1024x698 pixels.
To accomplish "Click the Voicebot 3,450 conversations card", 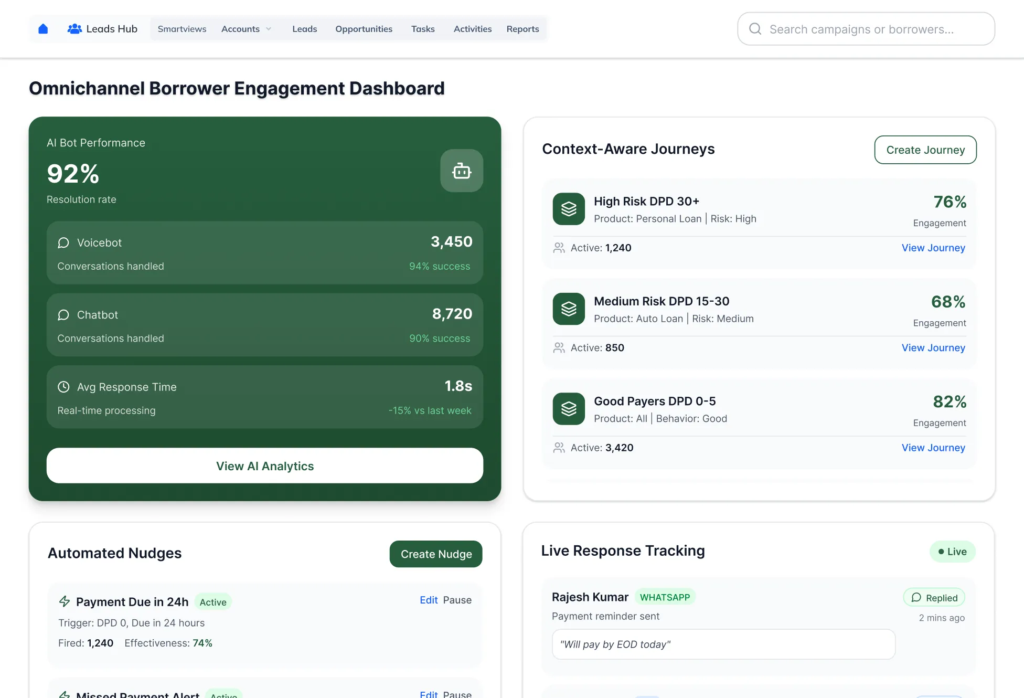I will [x=264, y=253].
